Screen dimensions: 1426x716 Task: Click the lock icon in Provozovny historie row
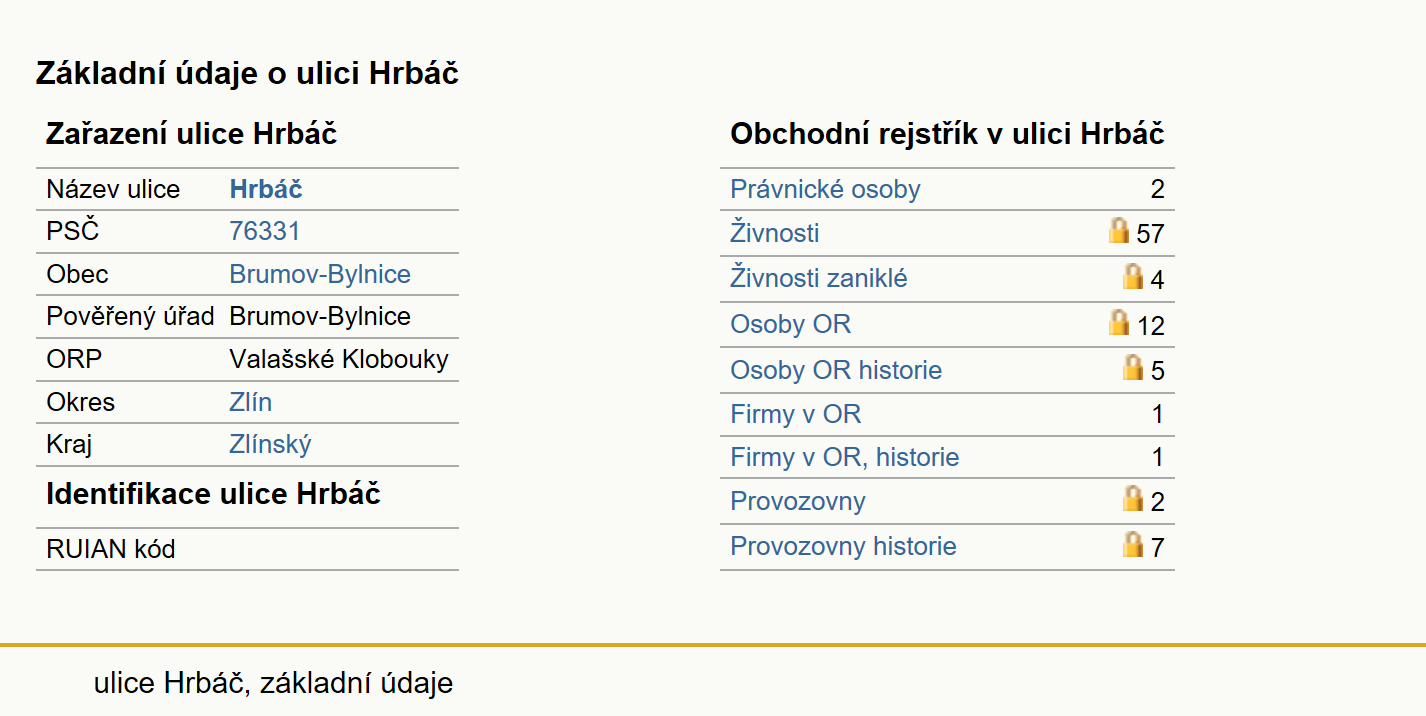tap(1133, 544)
